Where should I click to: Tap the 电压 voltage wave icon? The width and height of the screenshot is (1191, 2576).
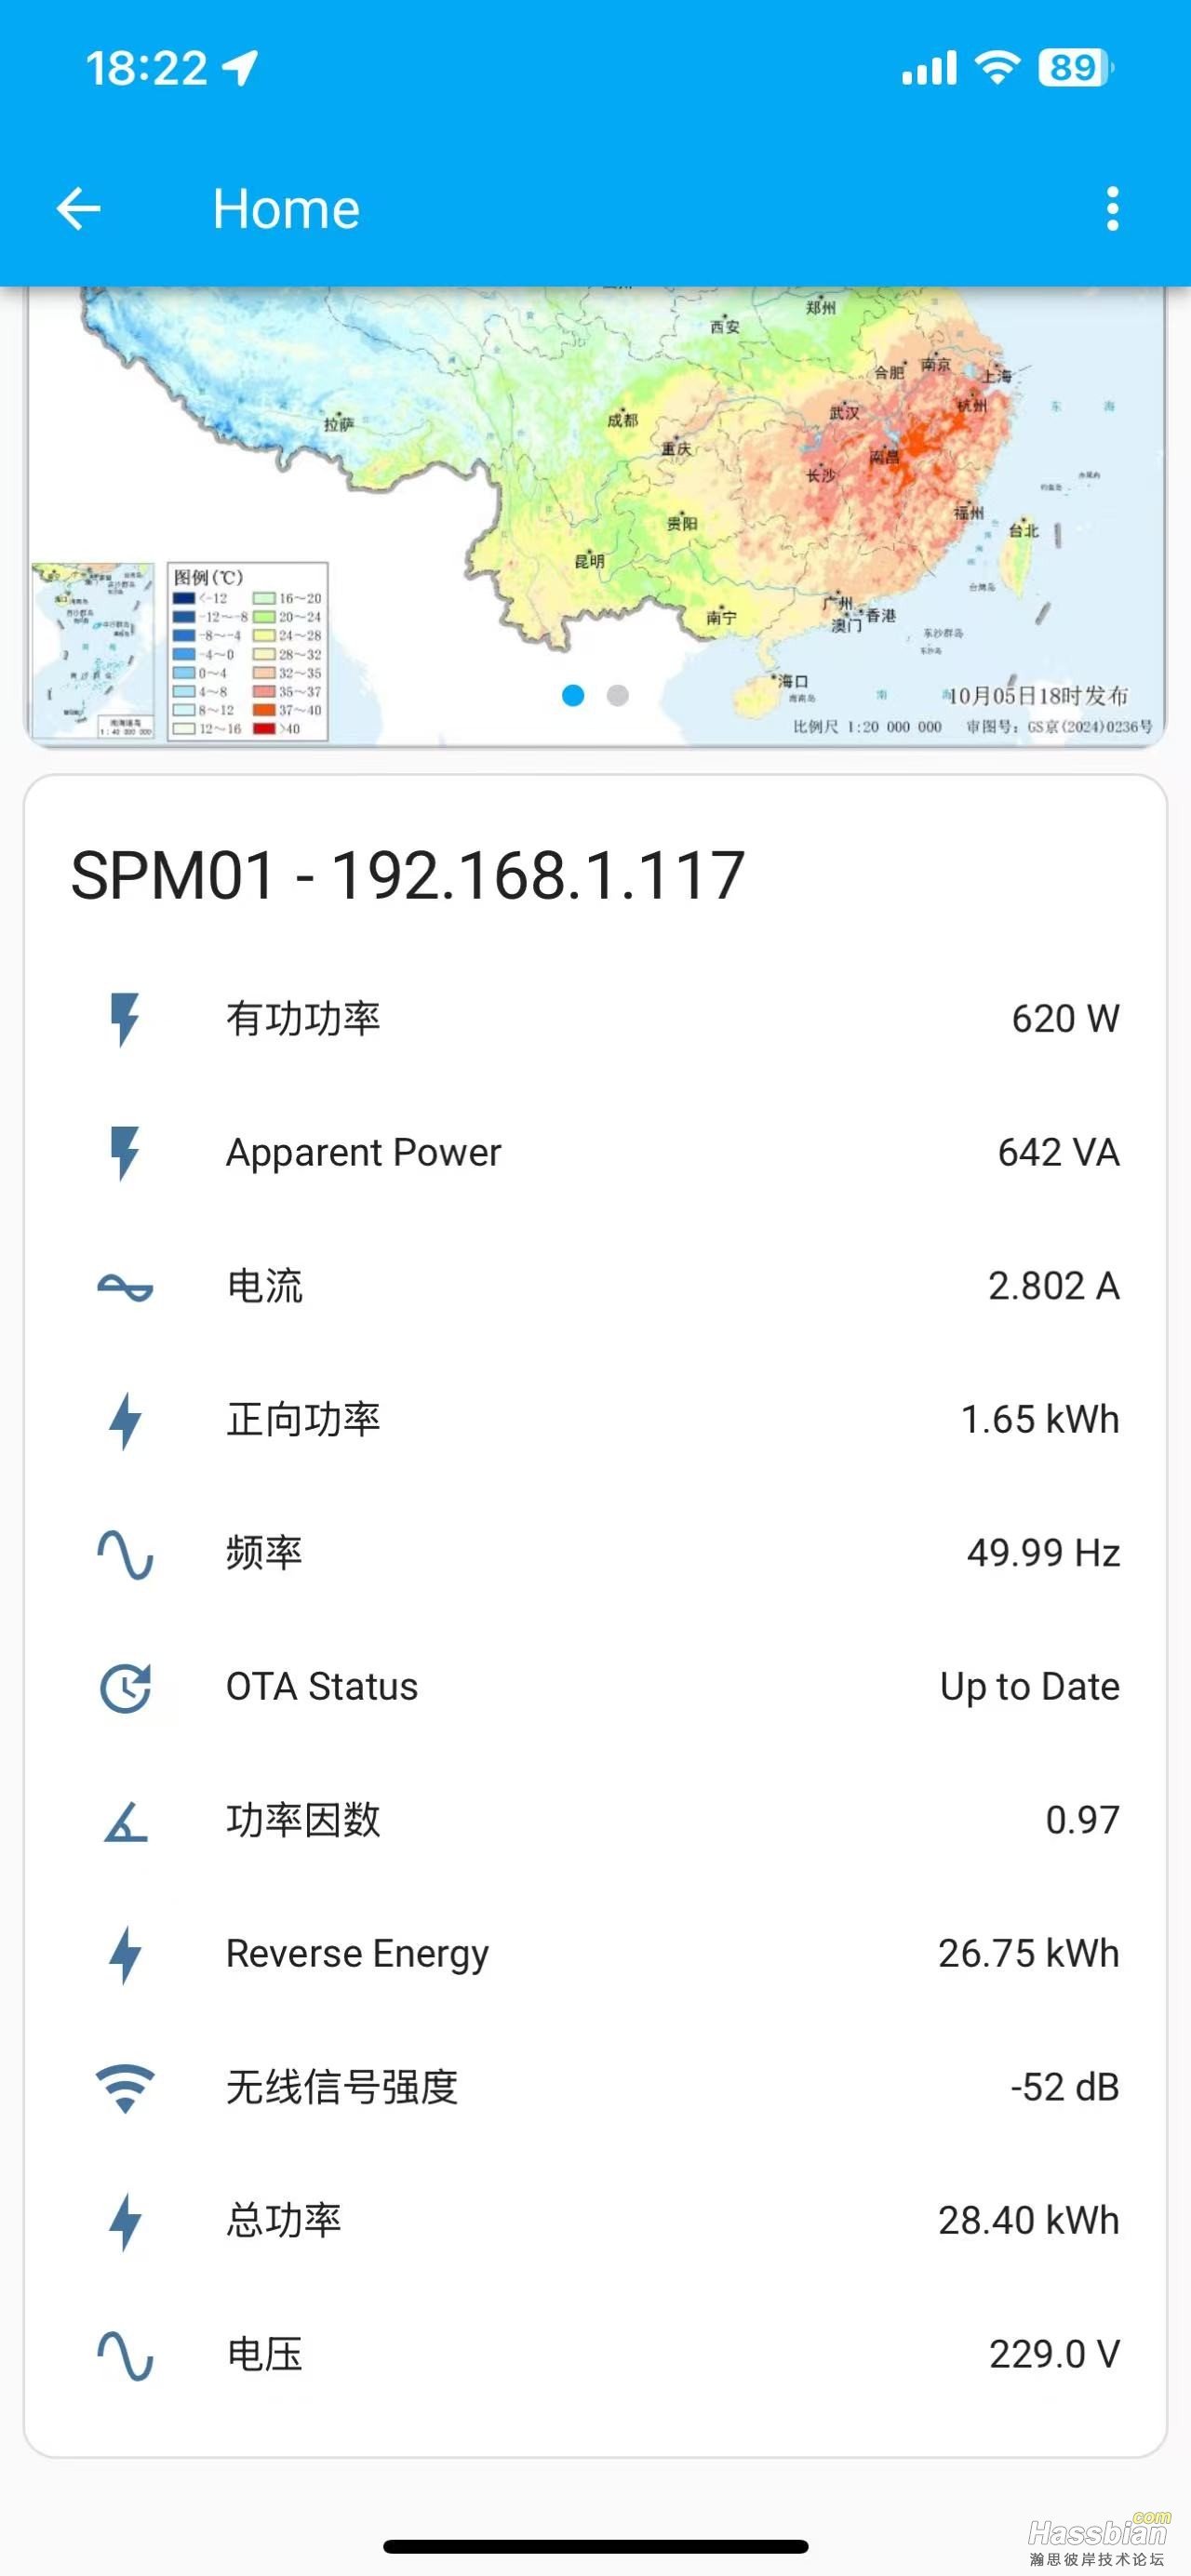pyautogui.click(x=125, y=2355)
